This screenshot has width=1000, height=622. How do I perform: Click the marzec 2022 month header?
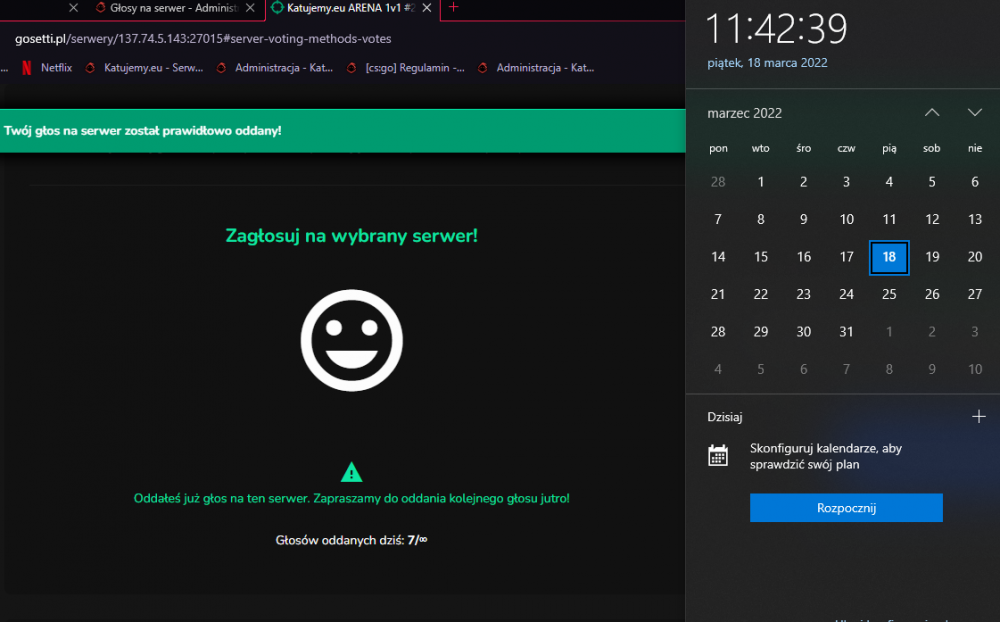pyautogui.click(x=744, y=114)
